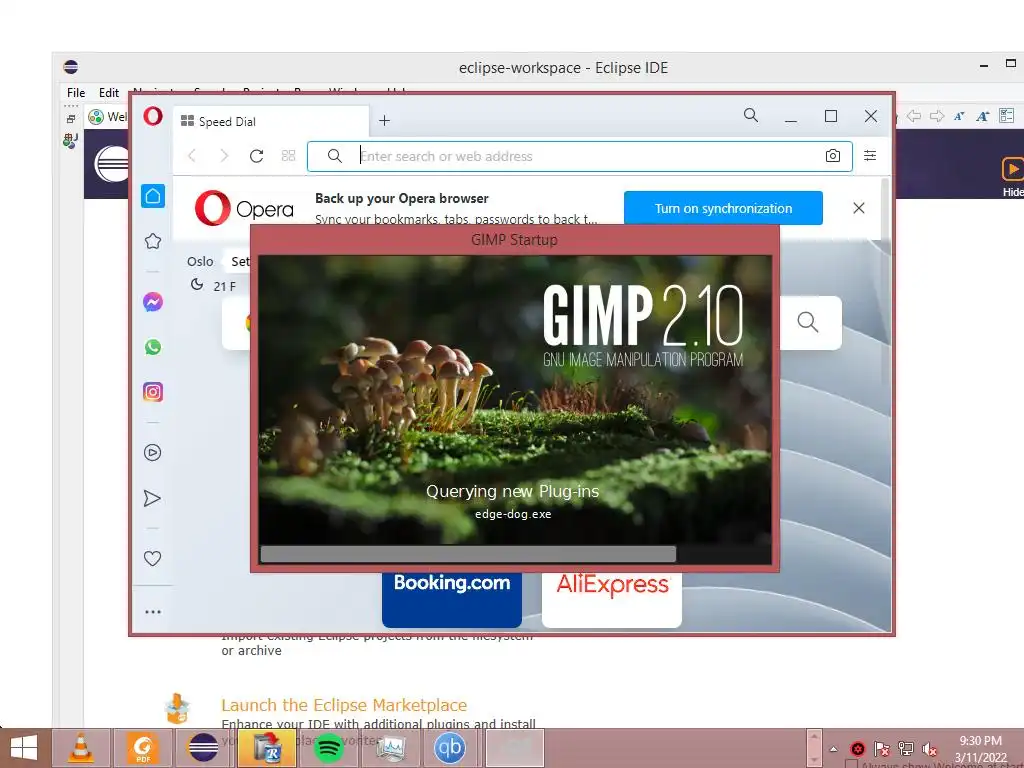1024x768 pixels.
Task: Select Home icon in Opera sidebar
Action: click(153, 196)
